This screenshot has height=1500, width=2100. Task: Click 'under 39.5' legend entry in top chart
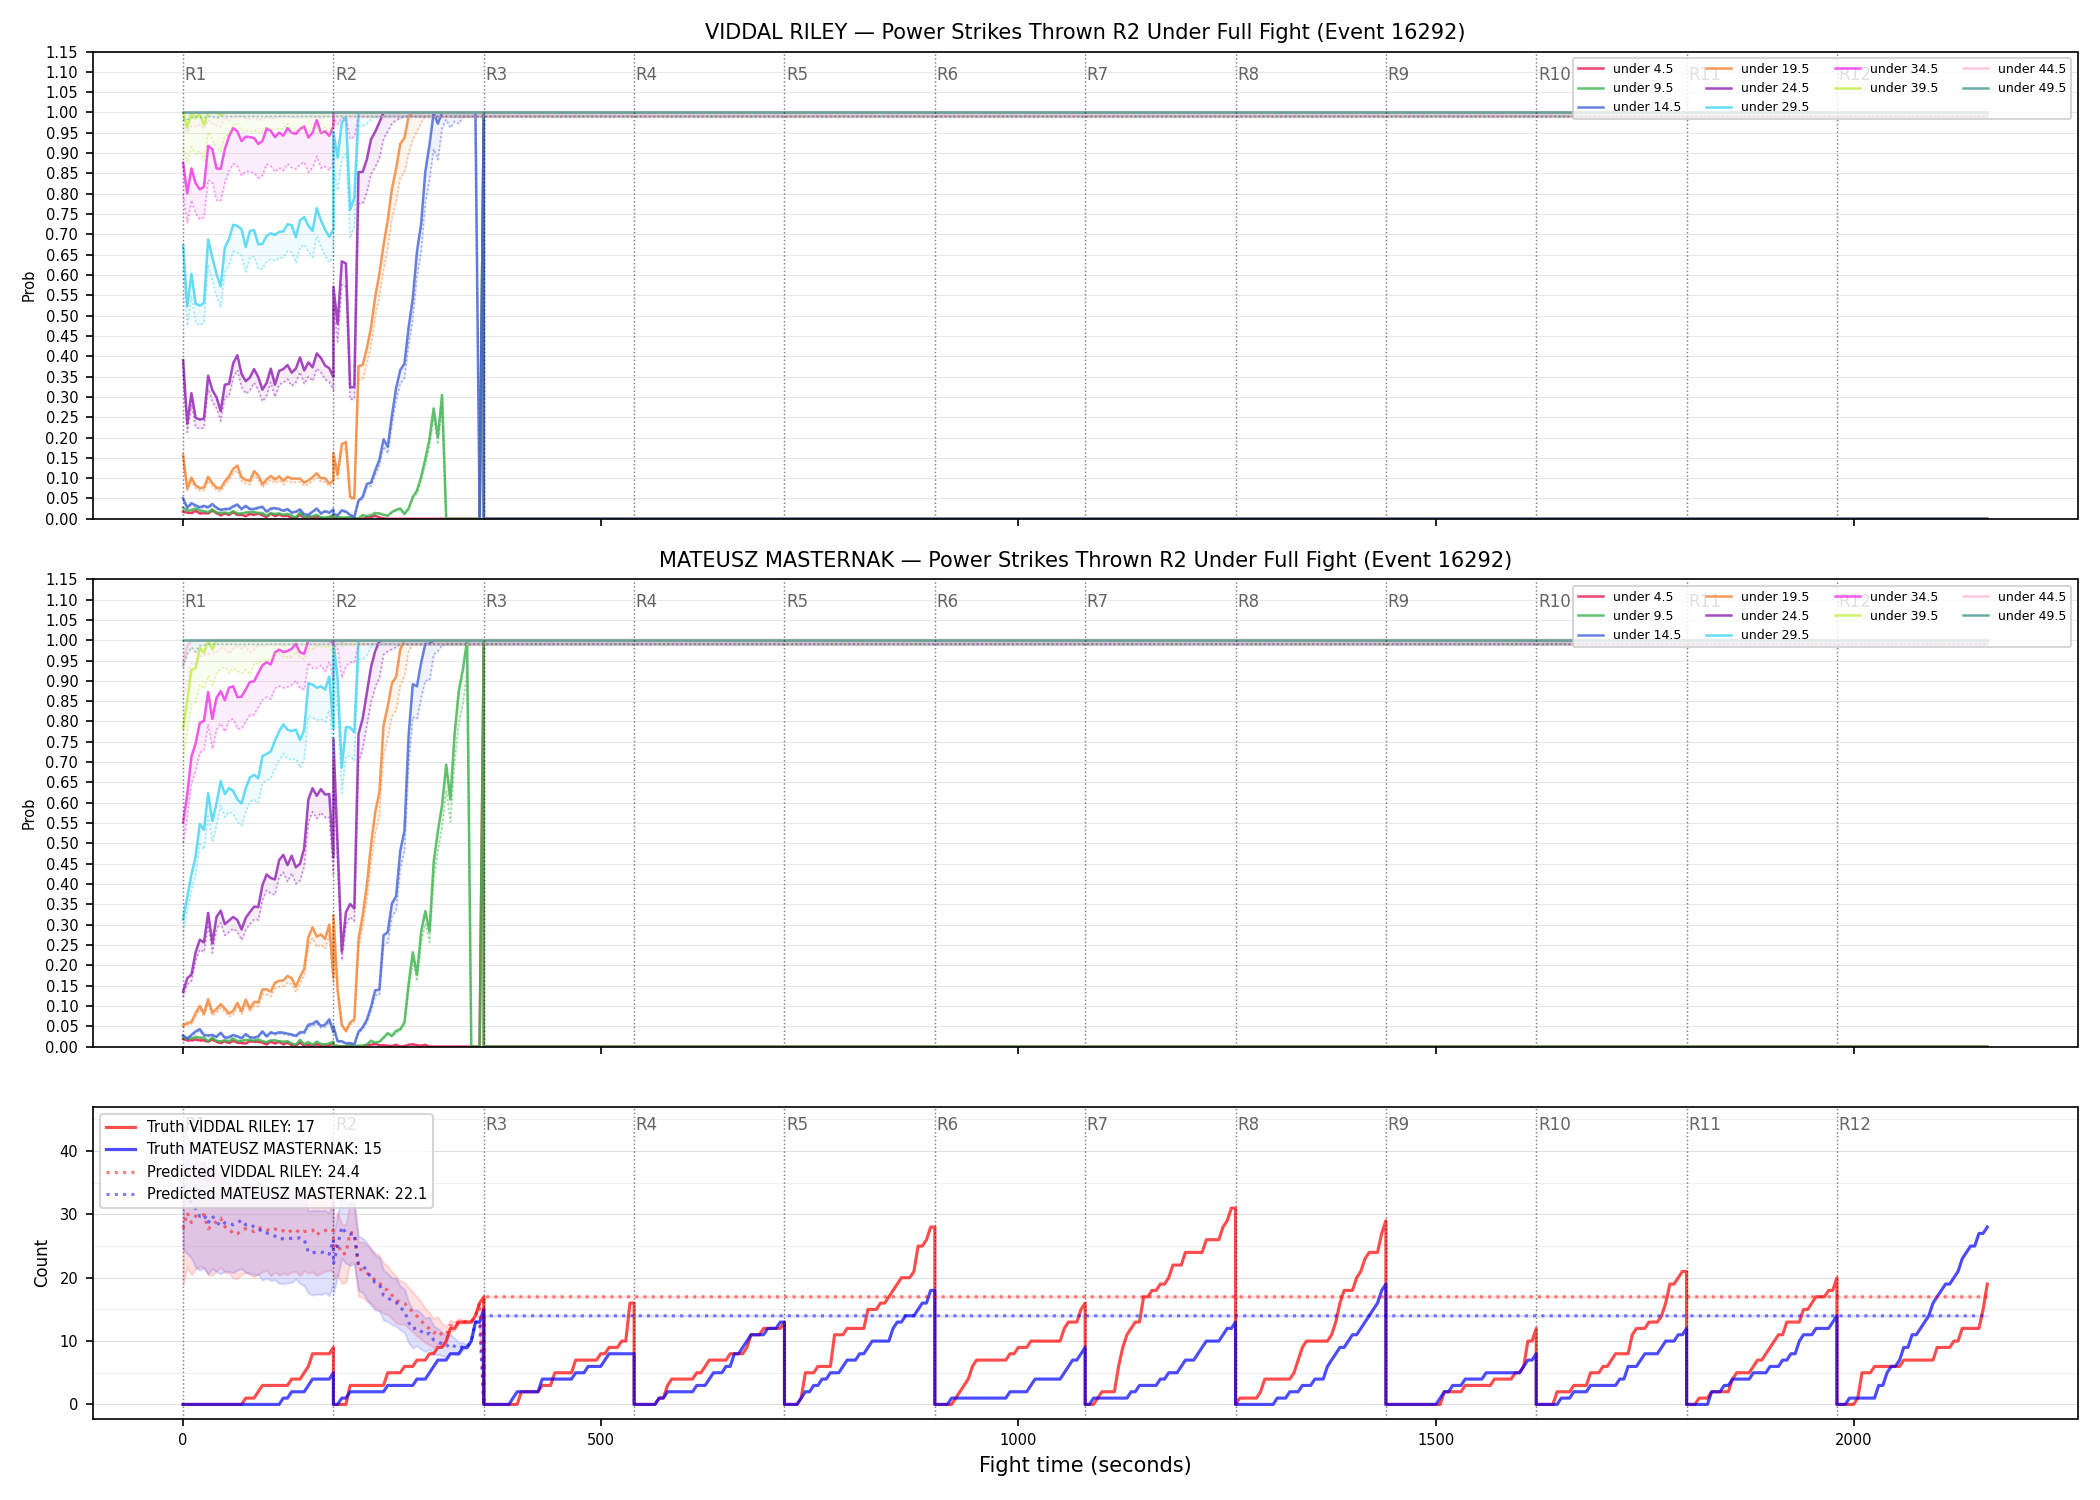[1887, 88]
